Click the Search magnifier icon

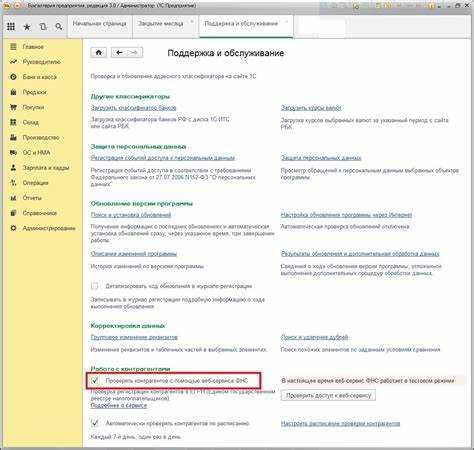[x=59, y=26]
